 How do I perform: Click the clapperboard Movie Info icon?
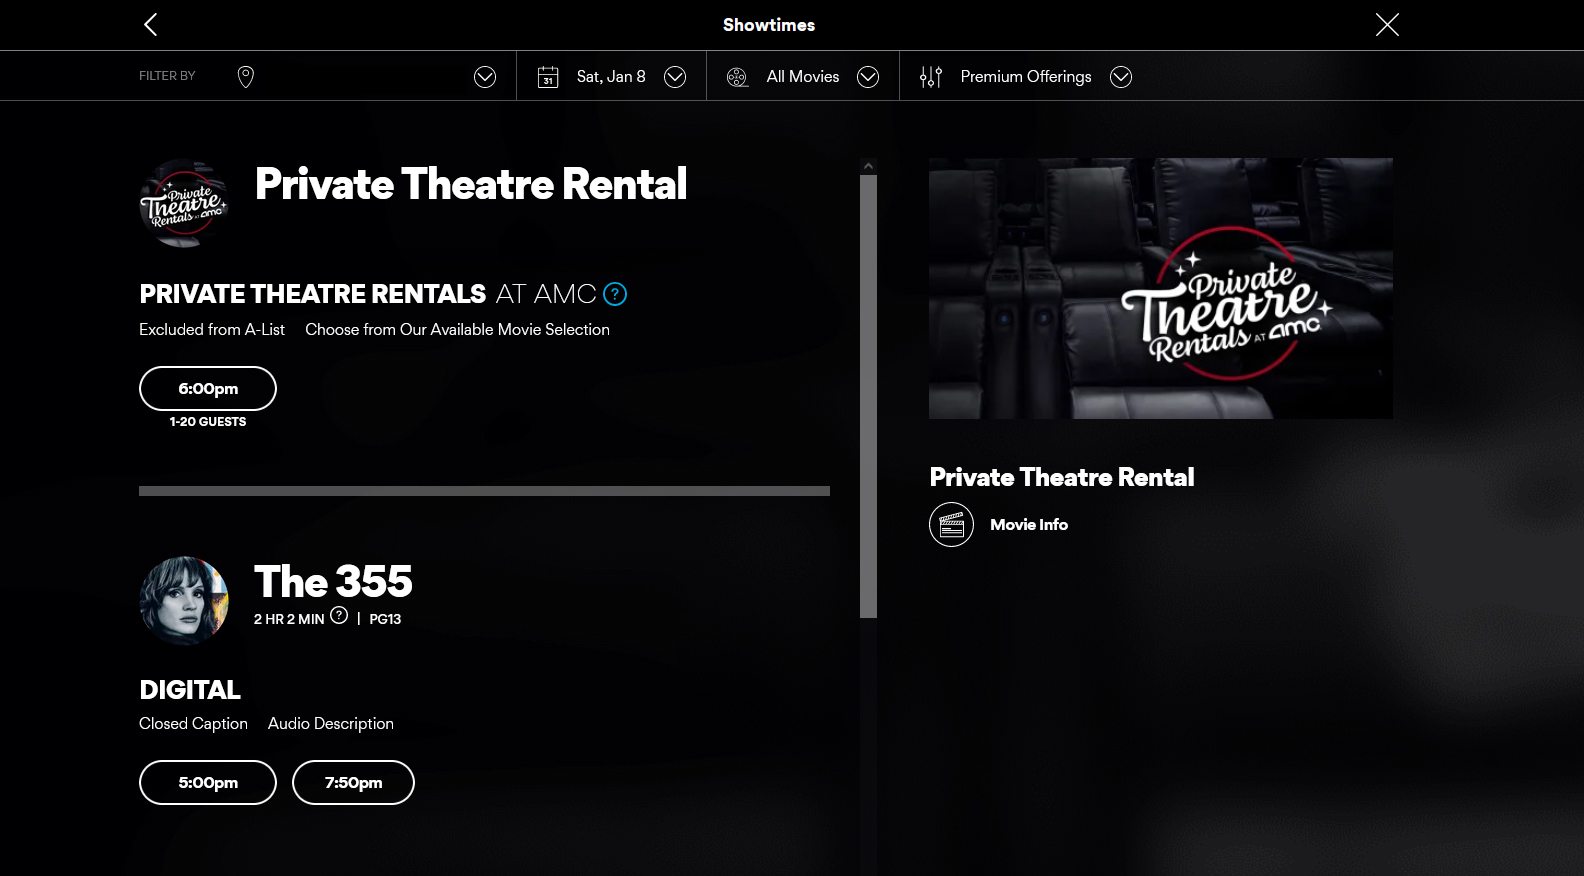pos(951,524)
